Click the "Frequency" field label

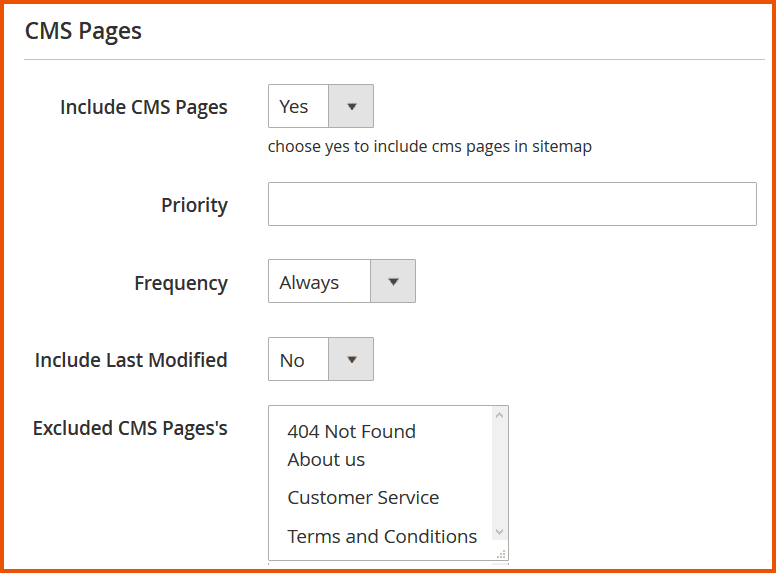[x=181, y=283]
